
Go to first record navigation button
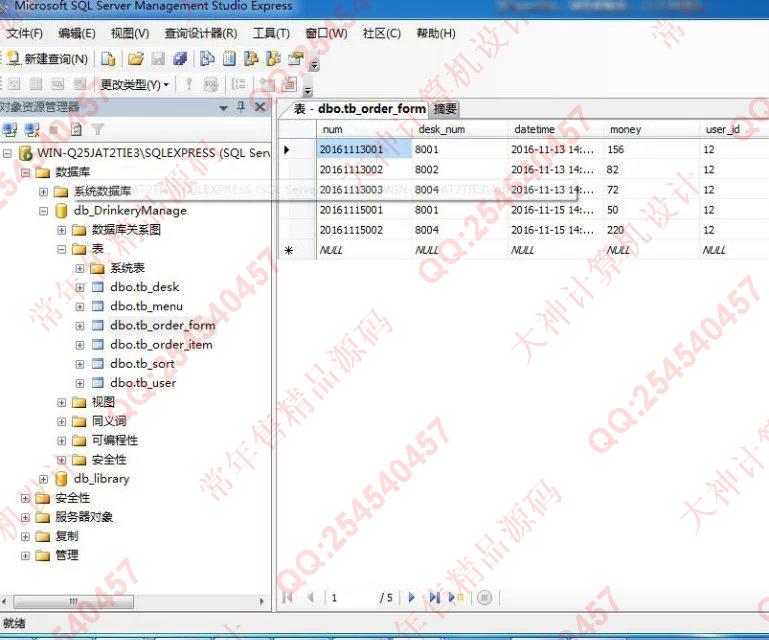click(288, 597)
